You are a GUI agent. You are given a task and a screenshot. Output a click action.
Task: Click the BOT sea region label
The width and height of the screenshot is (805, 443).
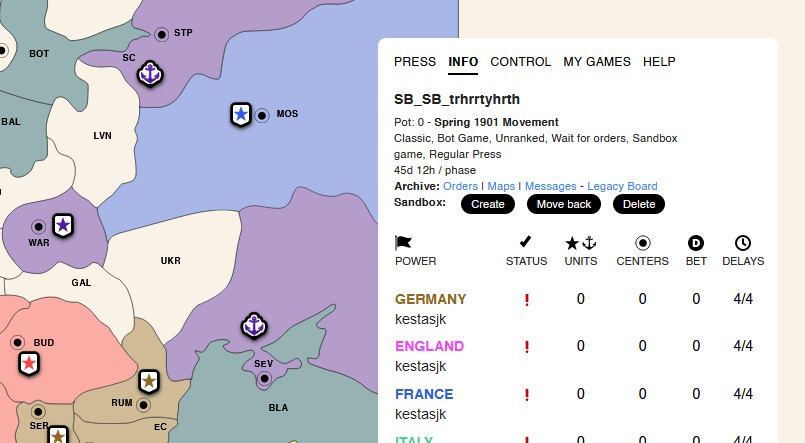click(x=39, y=54)
